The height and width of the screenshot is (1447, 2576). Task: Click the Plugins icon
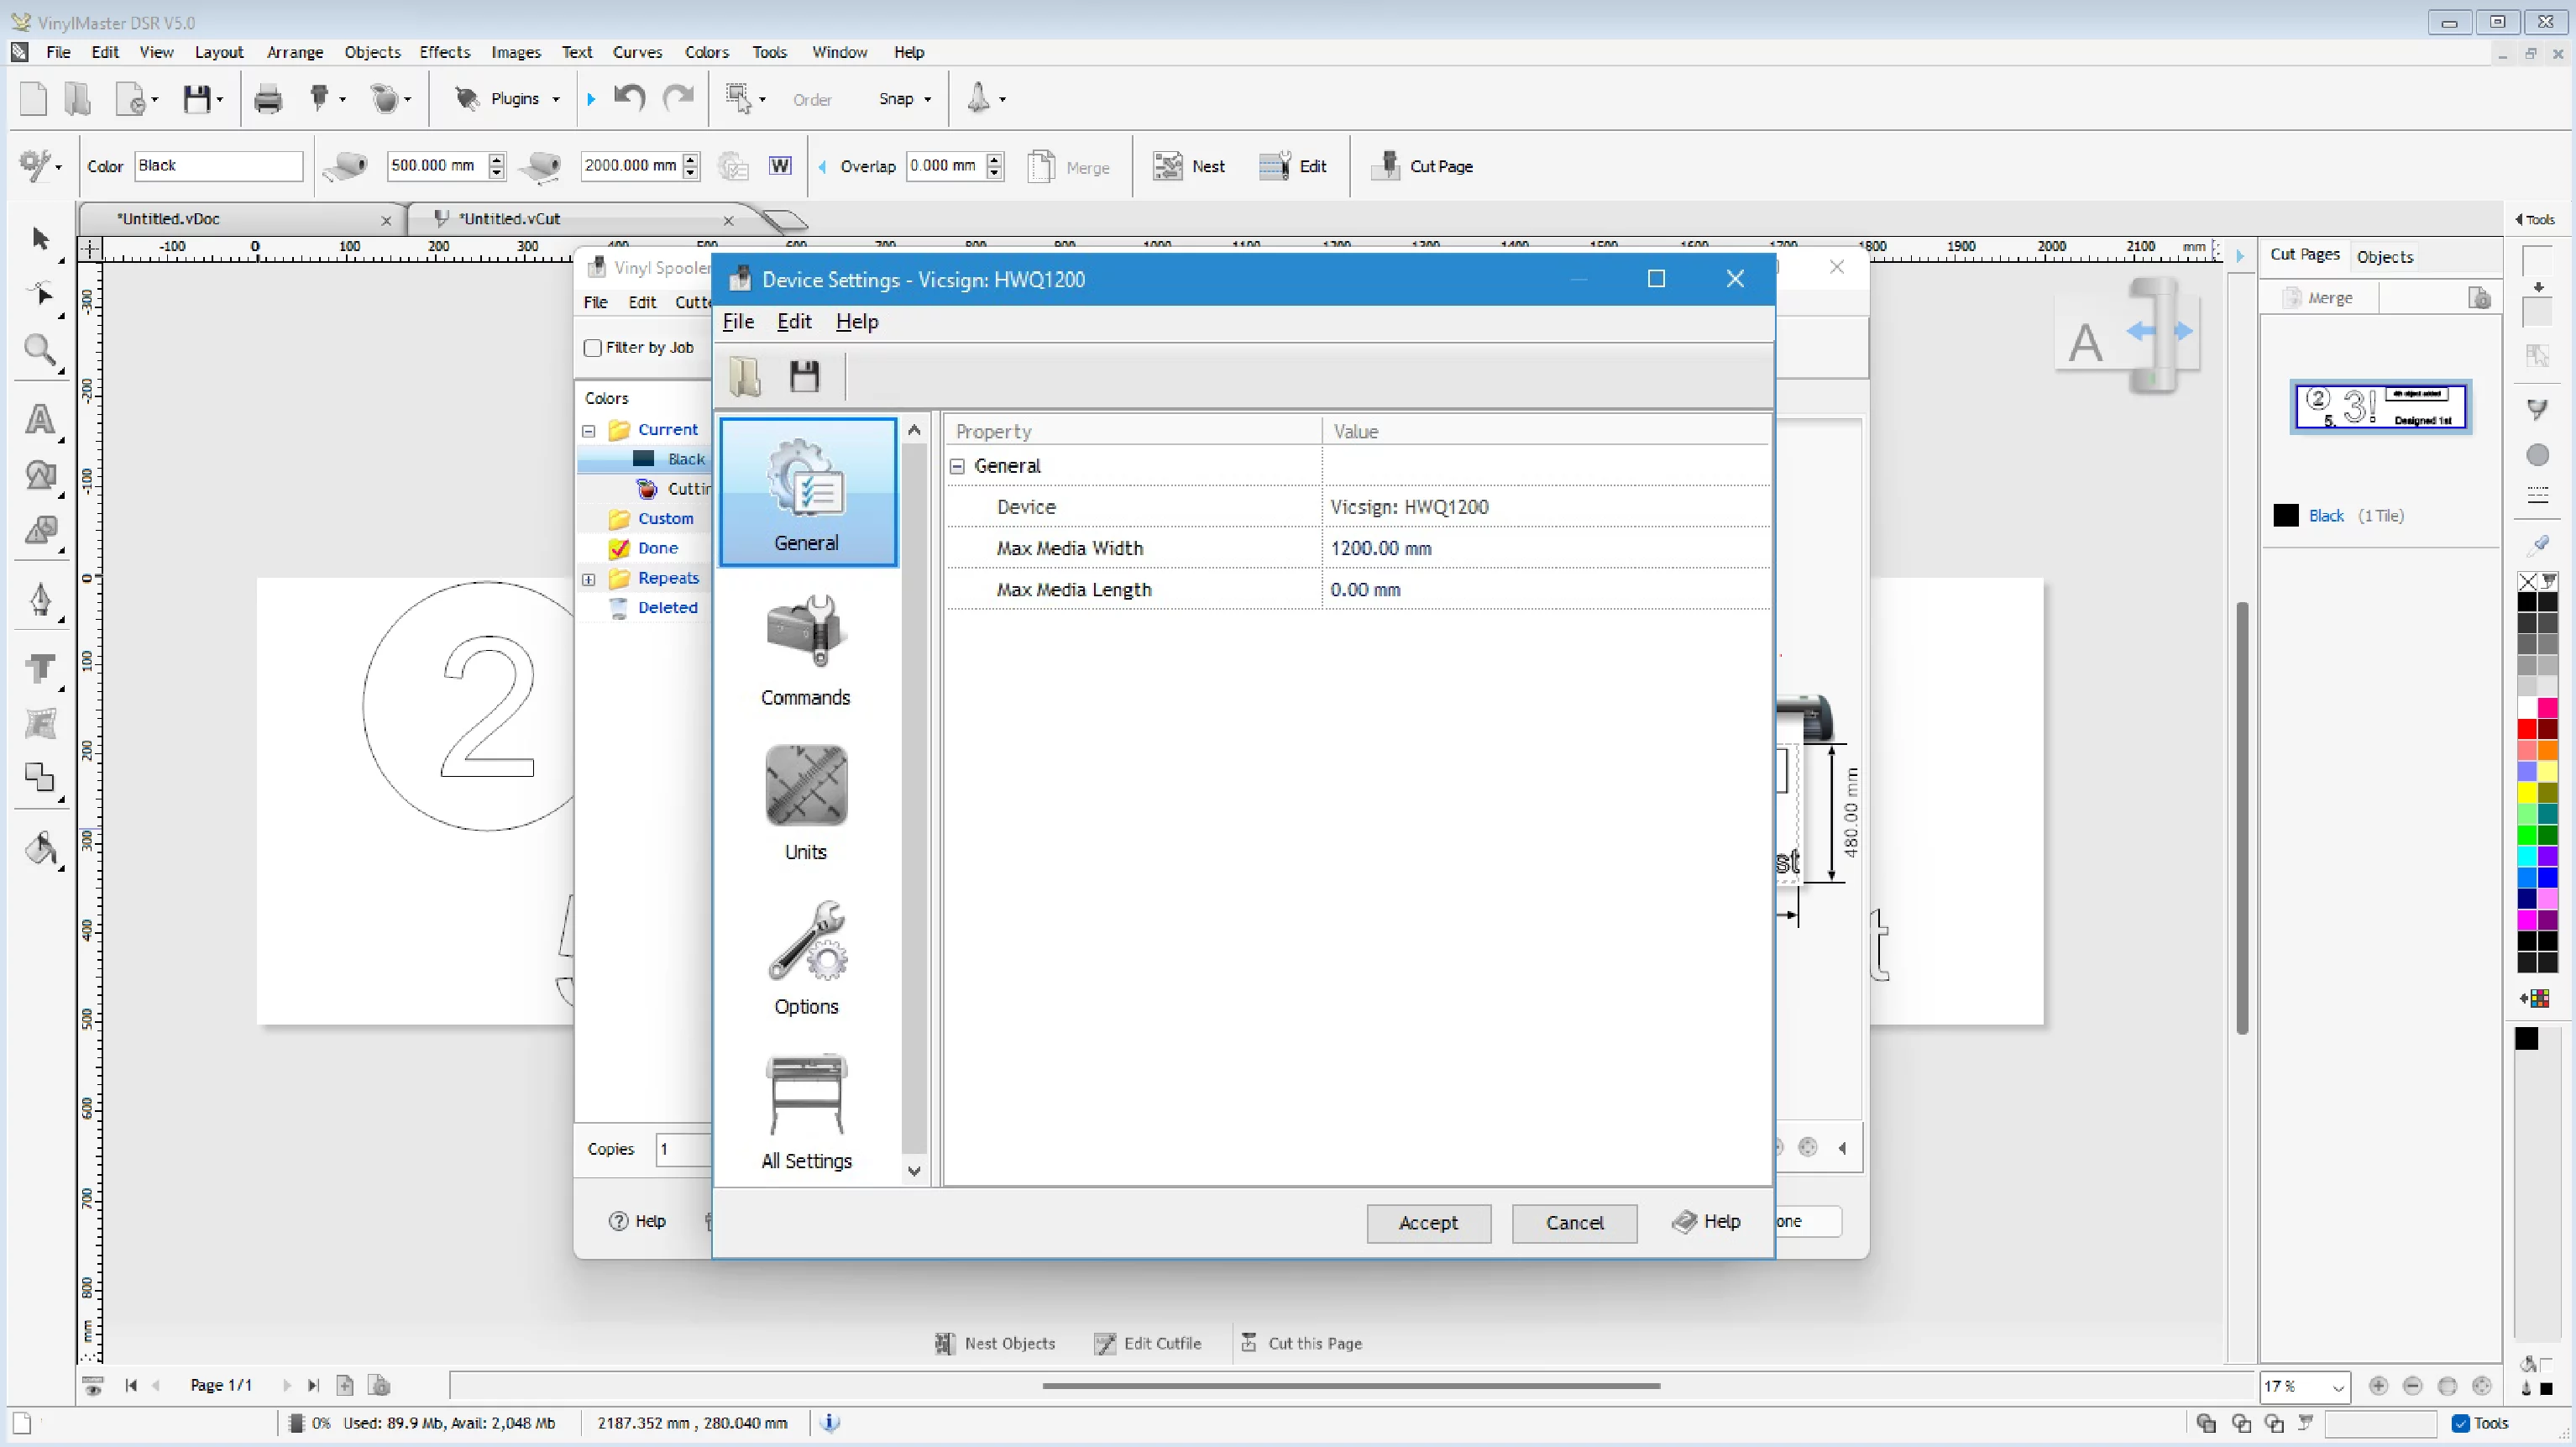click(x=466, y=99)
